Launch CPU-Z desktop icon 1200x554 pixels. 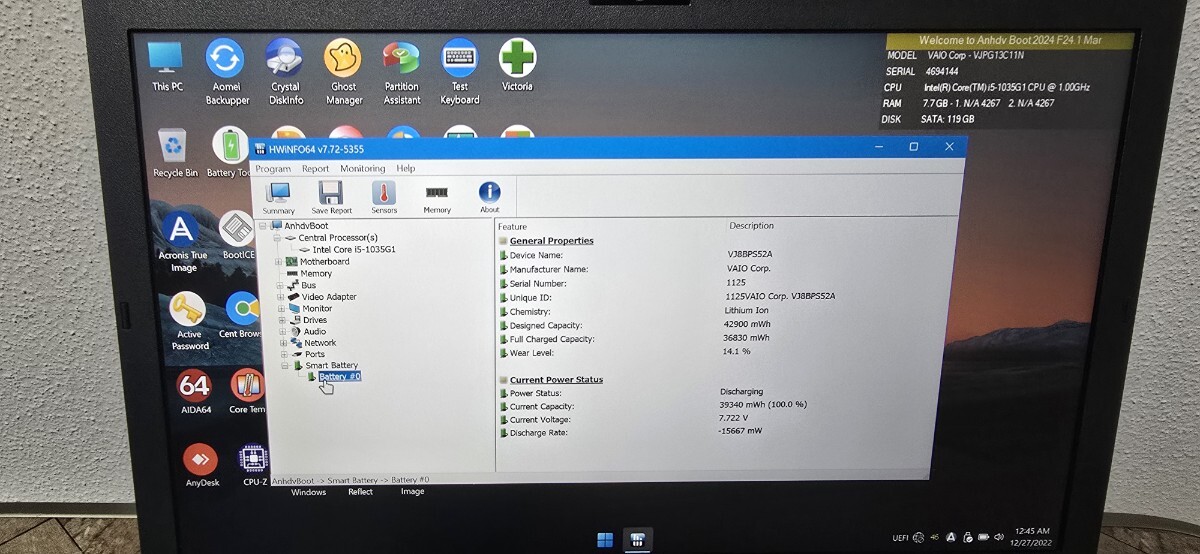coord(254,466)
